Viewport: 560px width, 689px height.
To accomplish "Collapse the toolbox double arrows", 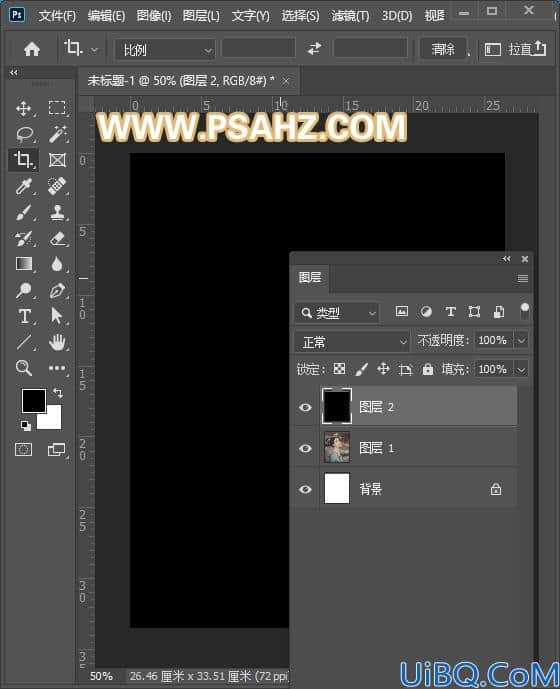I will pos(14,73).
